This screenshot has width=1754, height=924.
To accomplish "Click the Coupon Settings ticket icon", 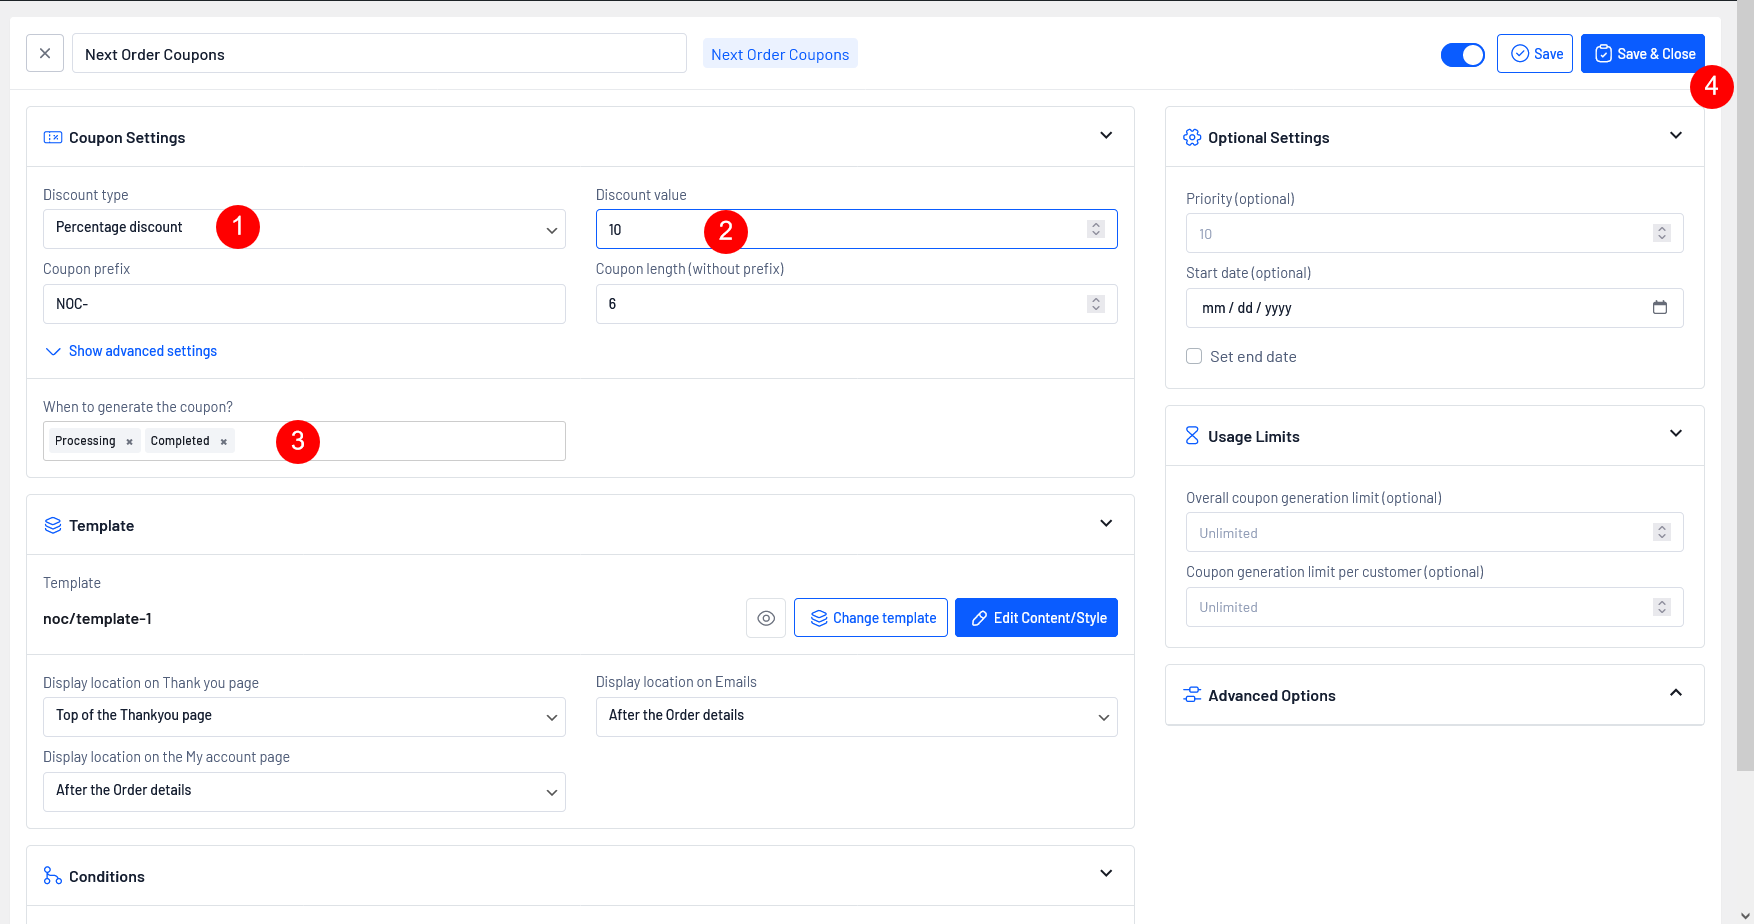I will coord(53,138).
